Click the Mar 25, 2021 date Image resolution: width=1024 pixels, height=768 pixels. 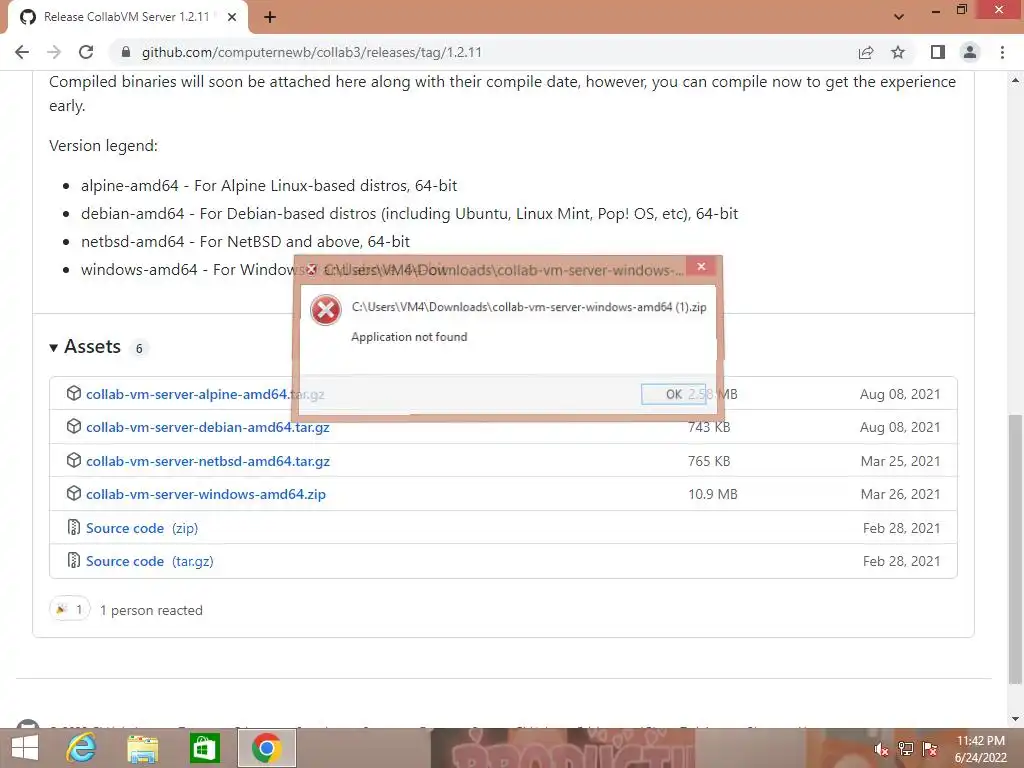pos(901,461)
